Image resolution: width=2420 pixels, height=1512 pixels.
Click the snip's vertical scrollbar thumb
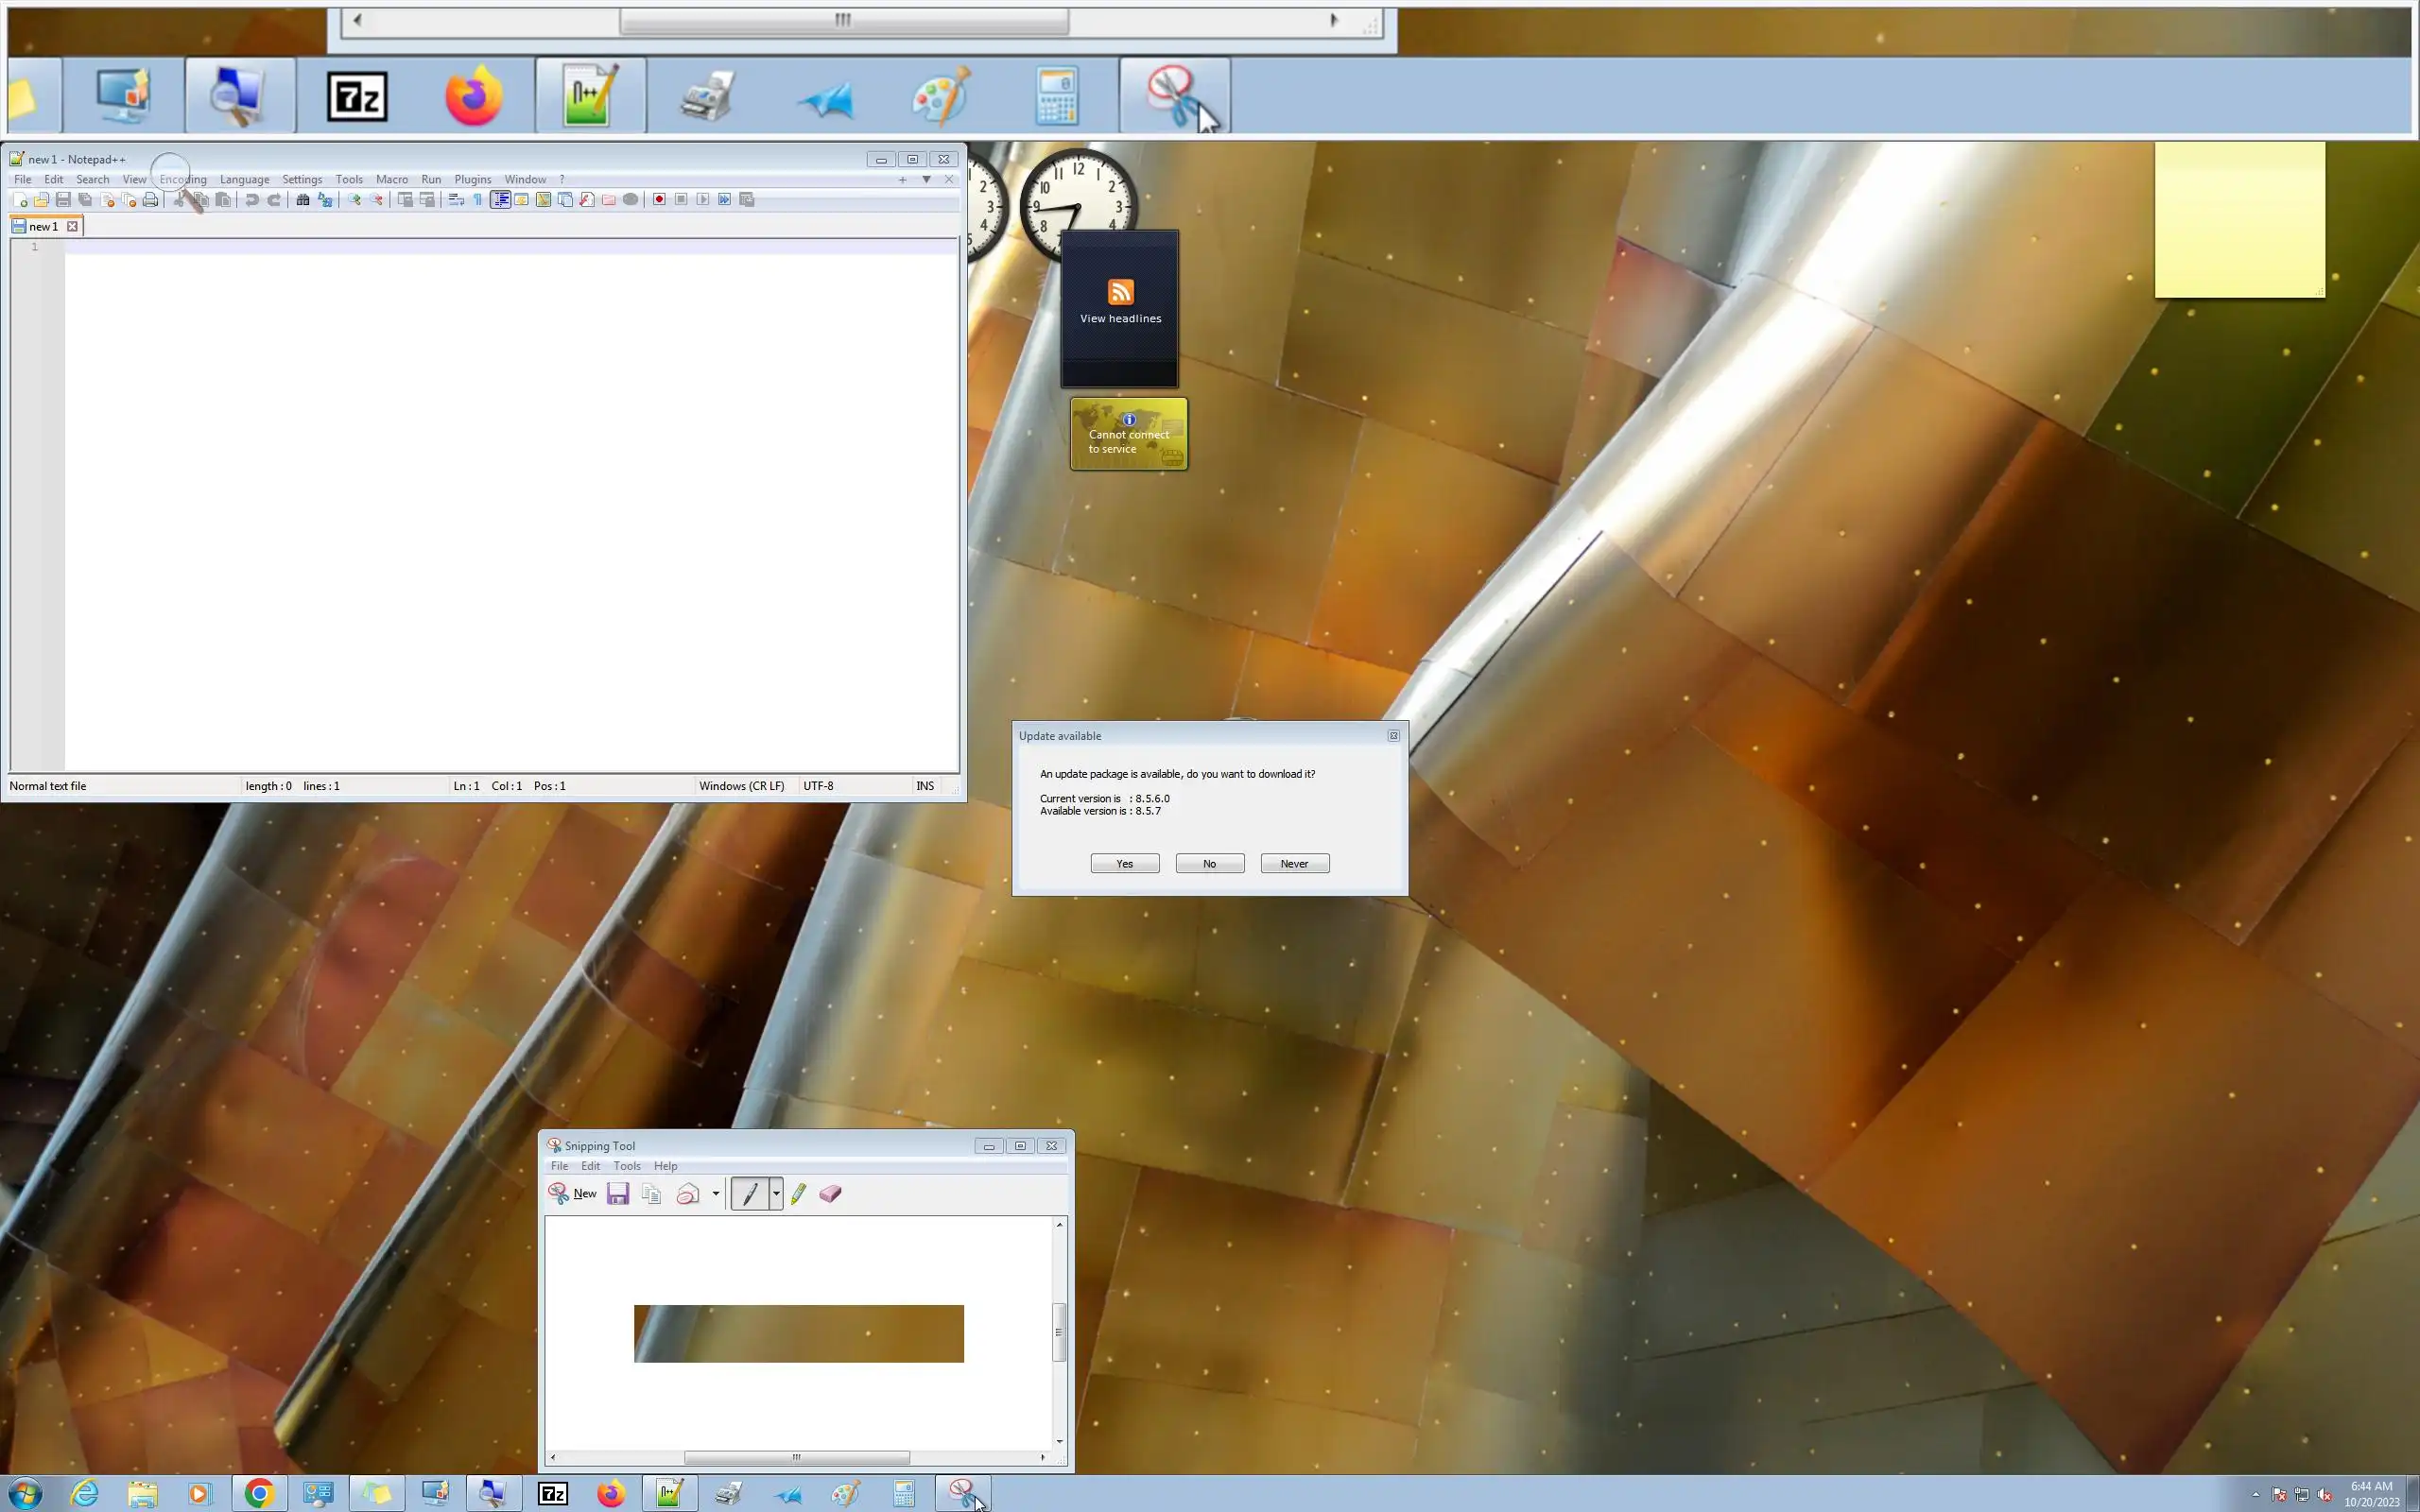(x=1059, y=1332)
